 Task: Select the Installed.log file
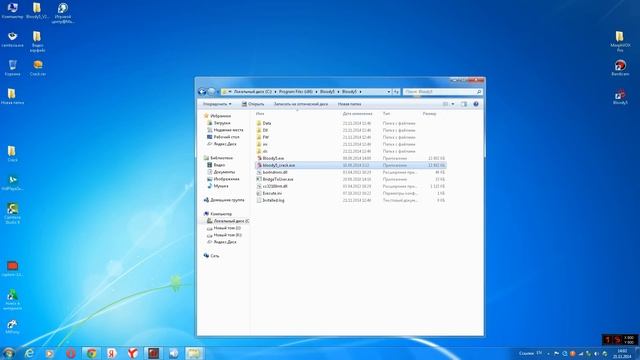tap(273, 200)
